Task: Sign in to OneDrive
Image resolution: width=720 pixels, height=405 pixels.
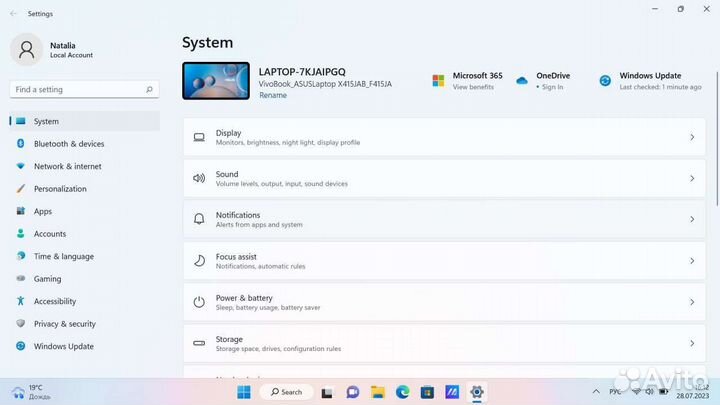Action: pyautogui.click(x=552, y=87)
